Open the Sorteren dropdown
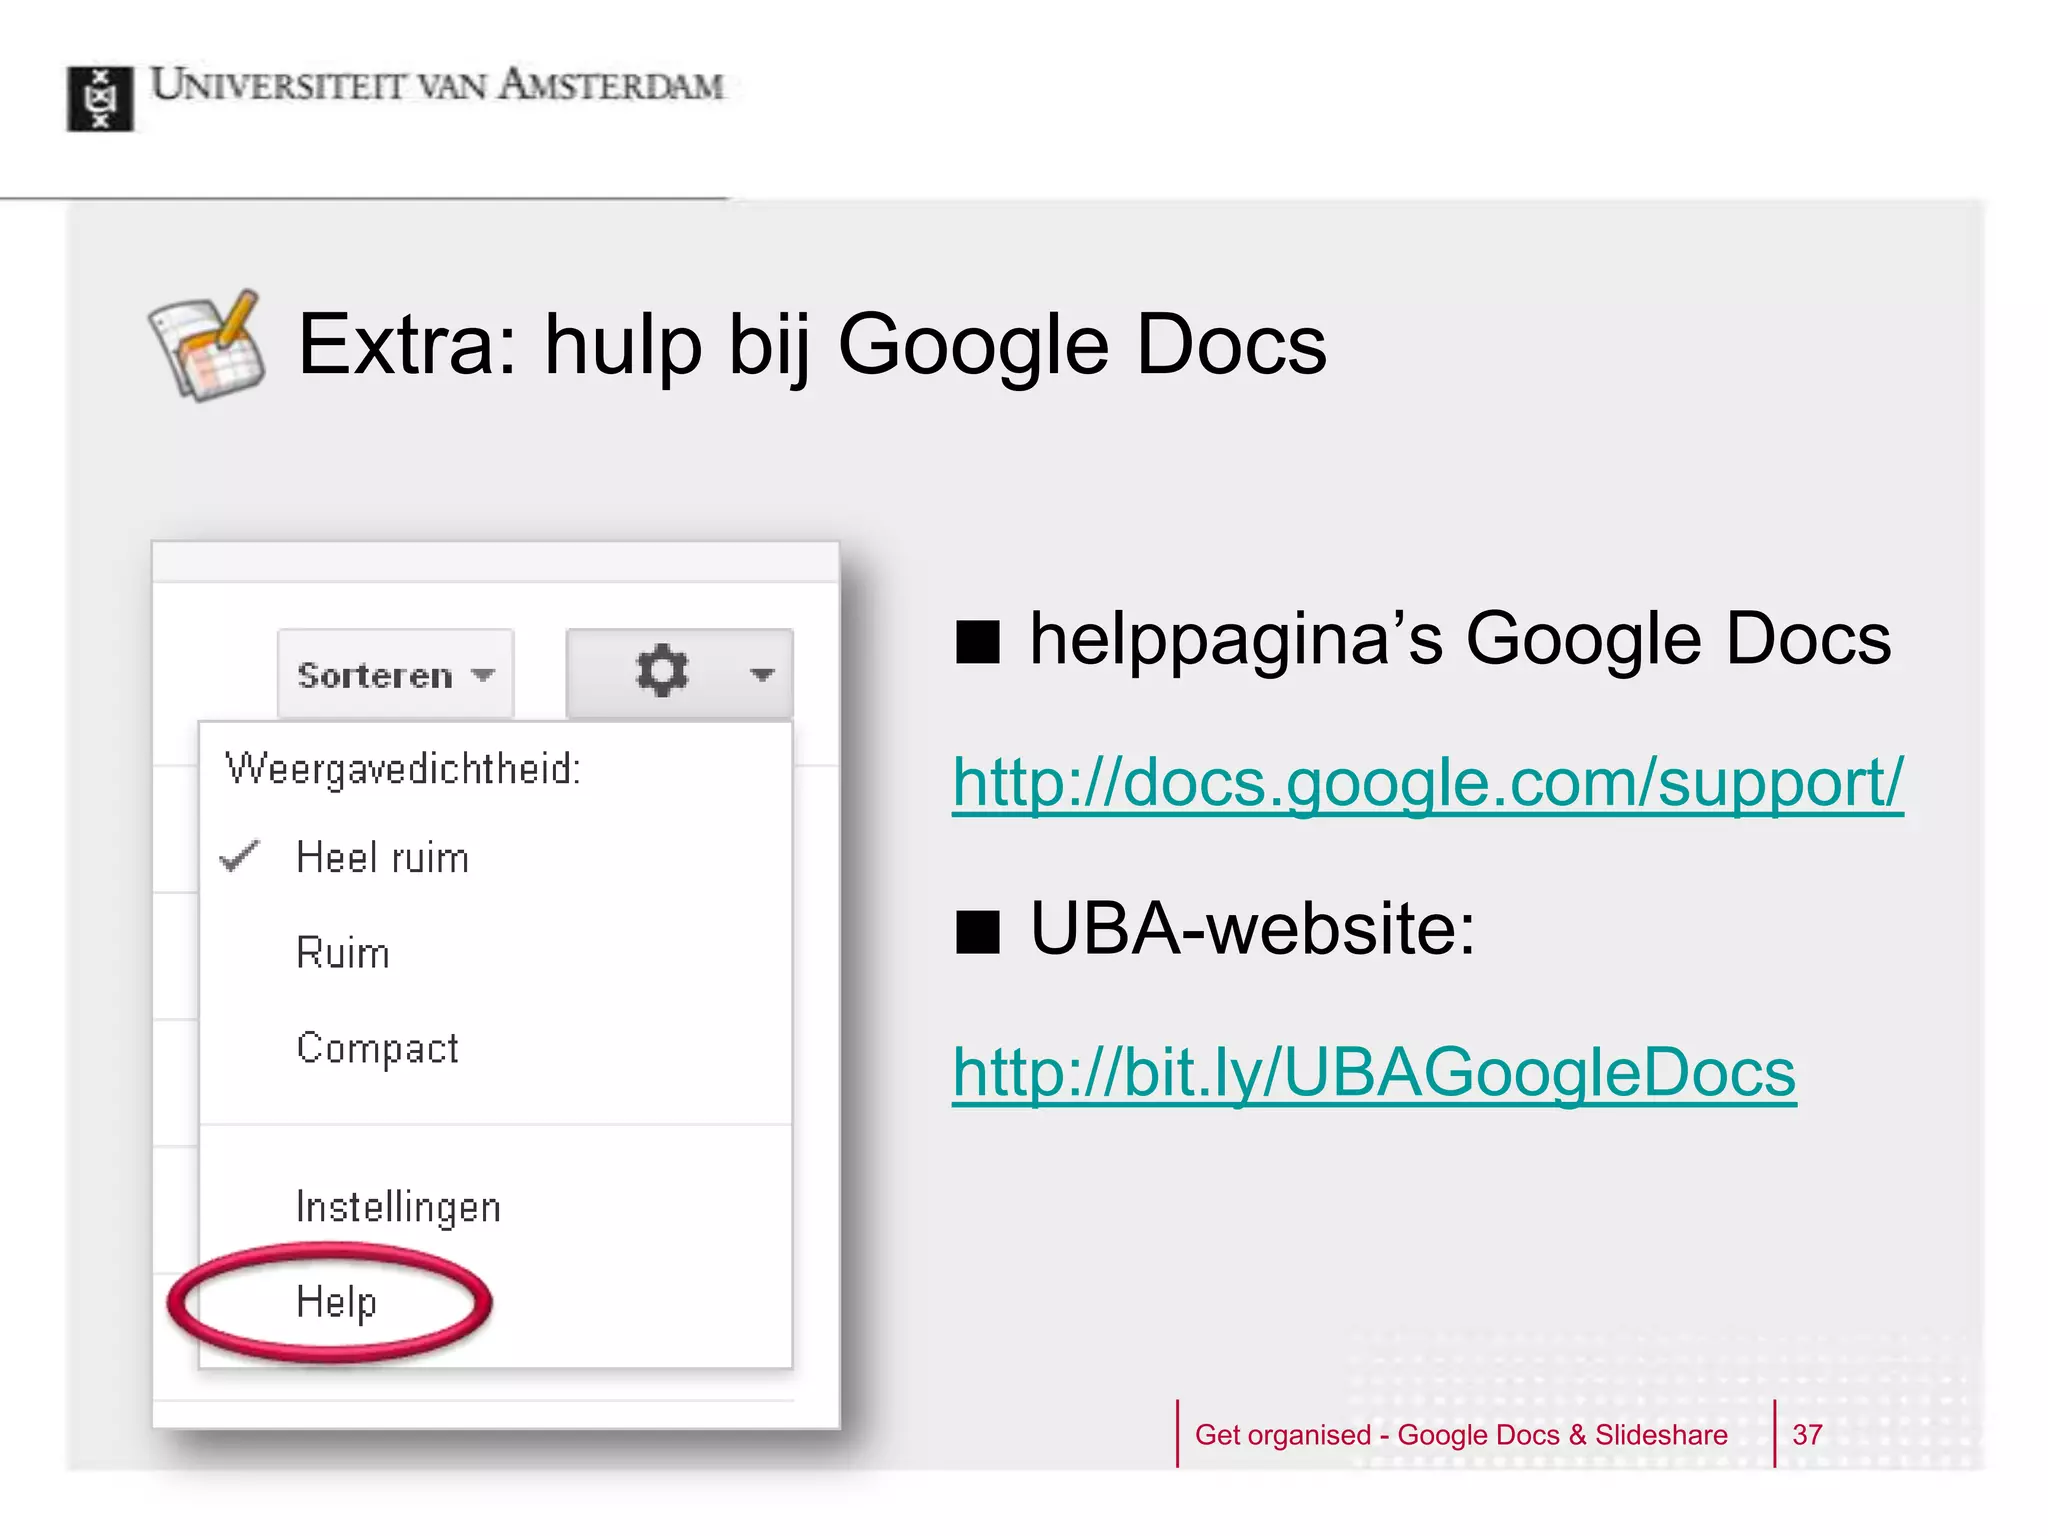The image size is (2048, 1536). click(396, 674)
